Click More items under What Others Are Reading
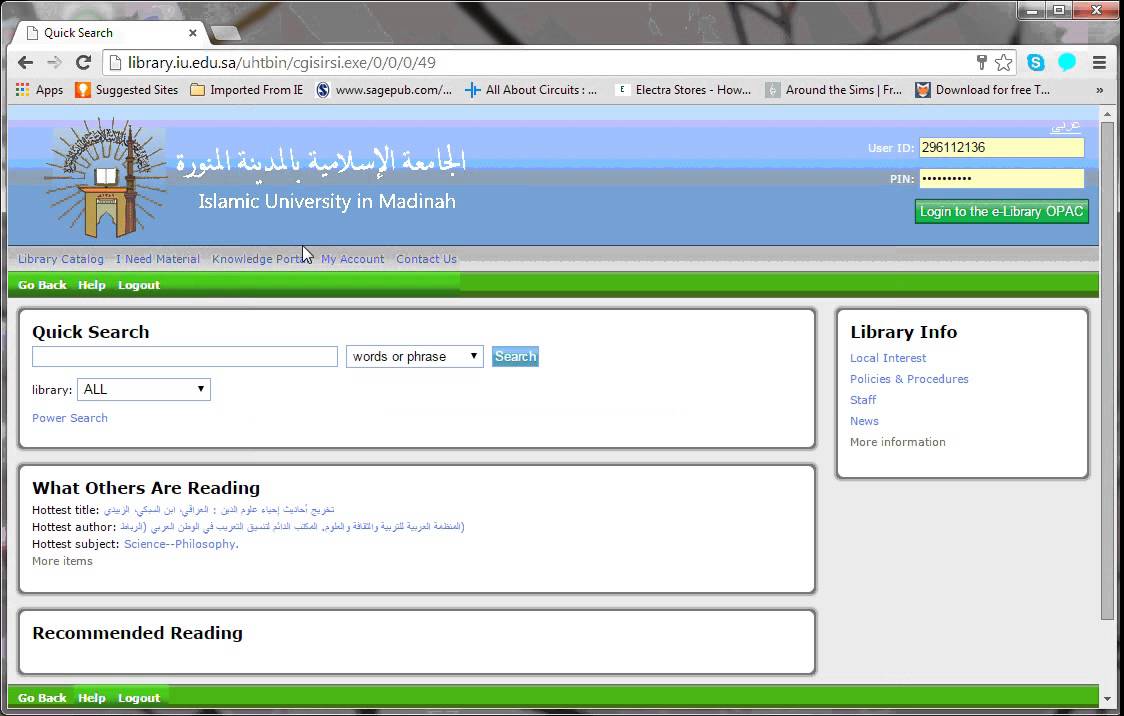Screen dimensions: 1124x716 click(x=62, y=561)
